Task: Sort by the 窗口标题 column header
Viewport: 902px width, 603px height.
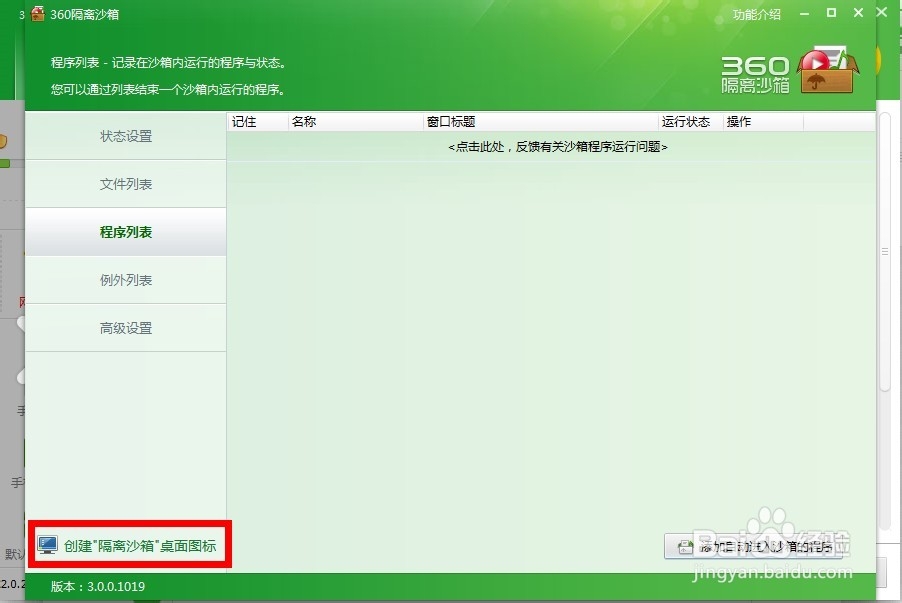Action: (541, 121)
